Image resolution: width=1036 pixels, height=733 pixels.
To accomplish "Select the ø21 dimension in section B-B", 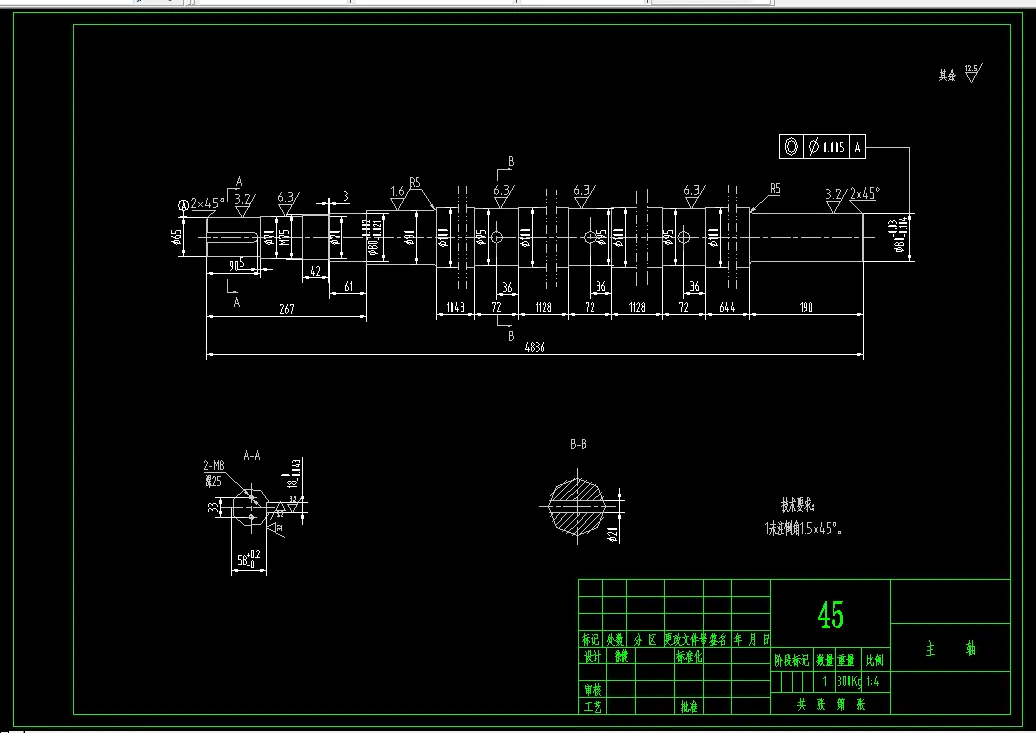I will click(x=612, y=534).
